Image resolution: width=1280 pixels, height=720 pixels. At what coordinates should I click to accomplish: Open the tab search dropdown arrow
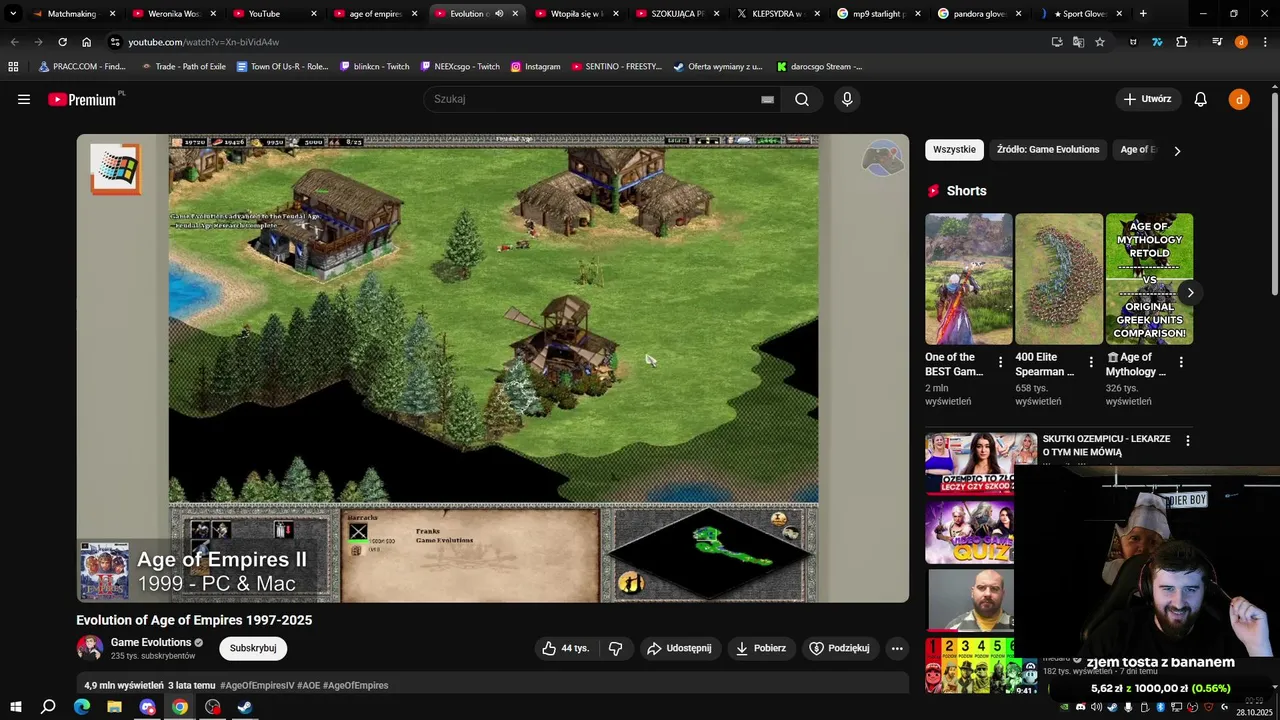click(13, 14)
